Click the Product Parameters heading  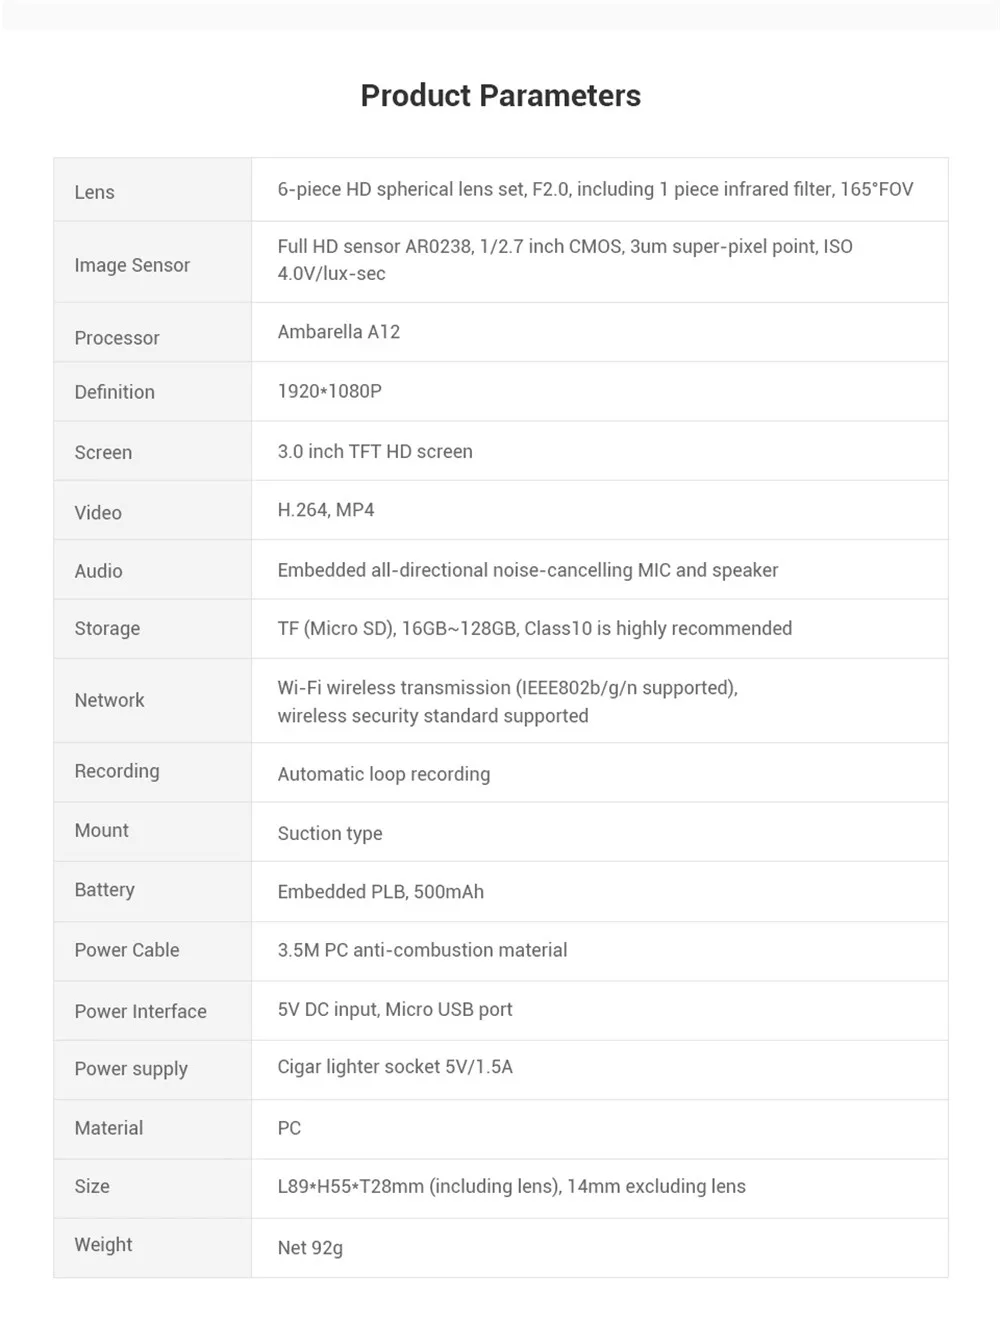pos(500,96)
